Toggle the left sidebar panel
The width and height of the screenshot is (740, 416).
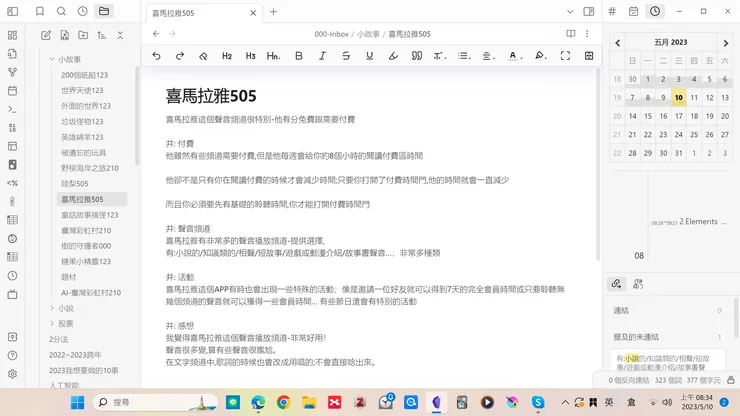coord(13,11)
